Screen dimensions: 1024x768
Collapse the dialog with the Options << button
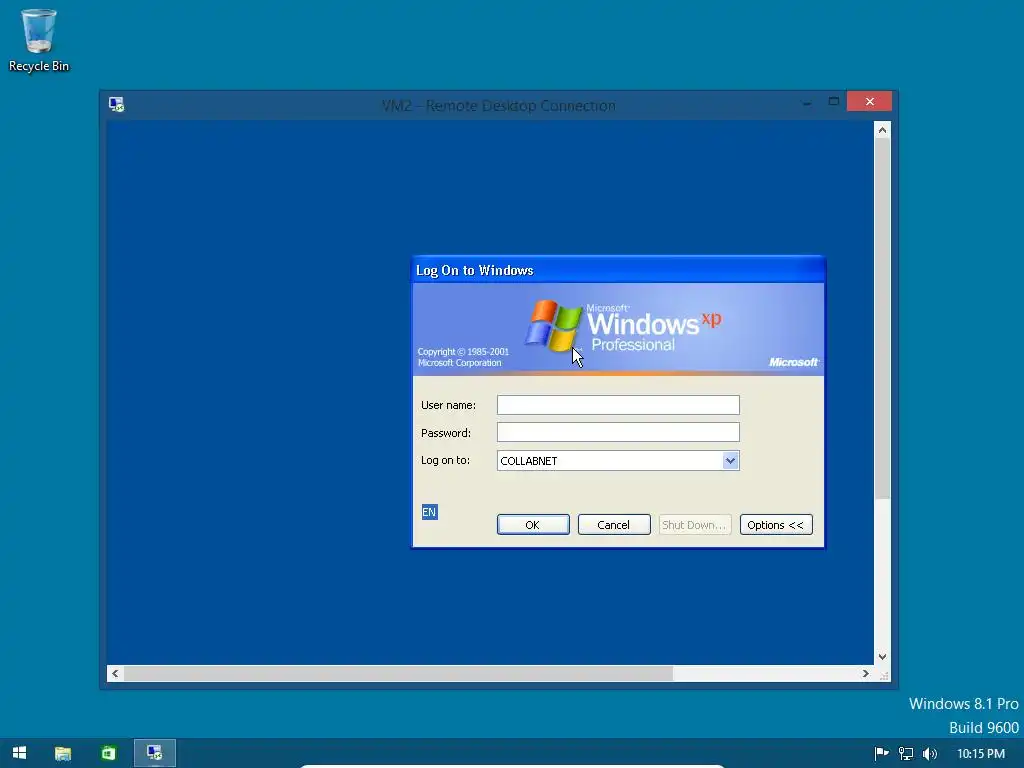pyautogui.click(x=776, y=524)
